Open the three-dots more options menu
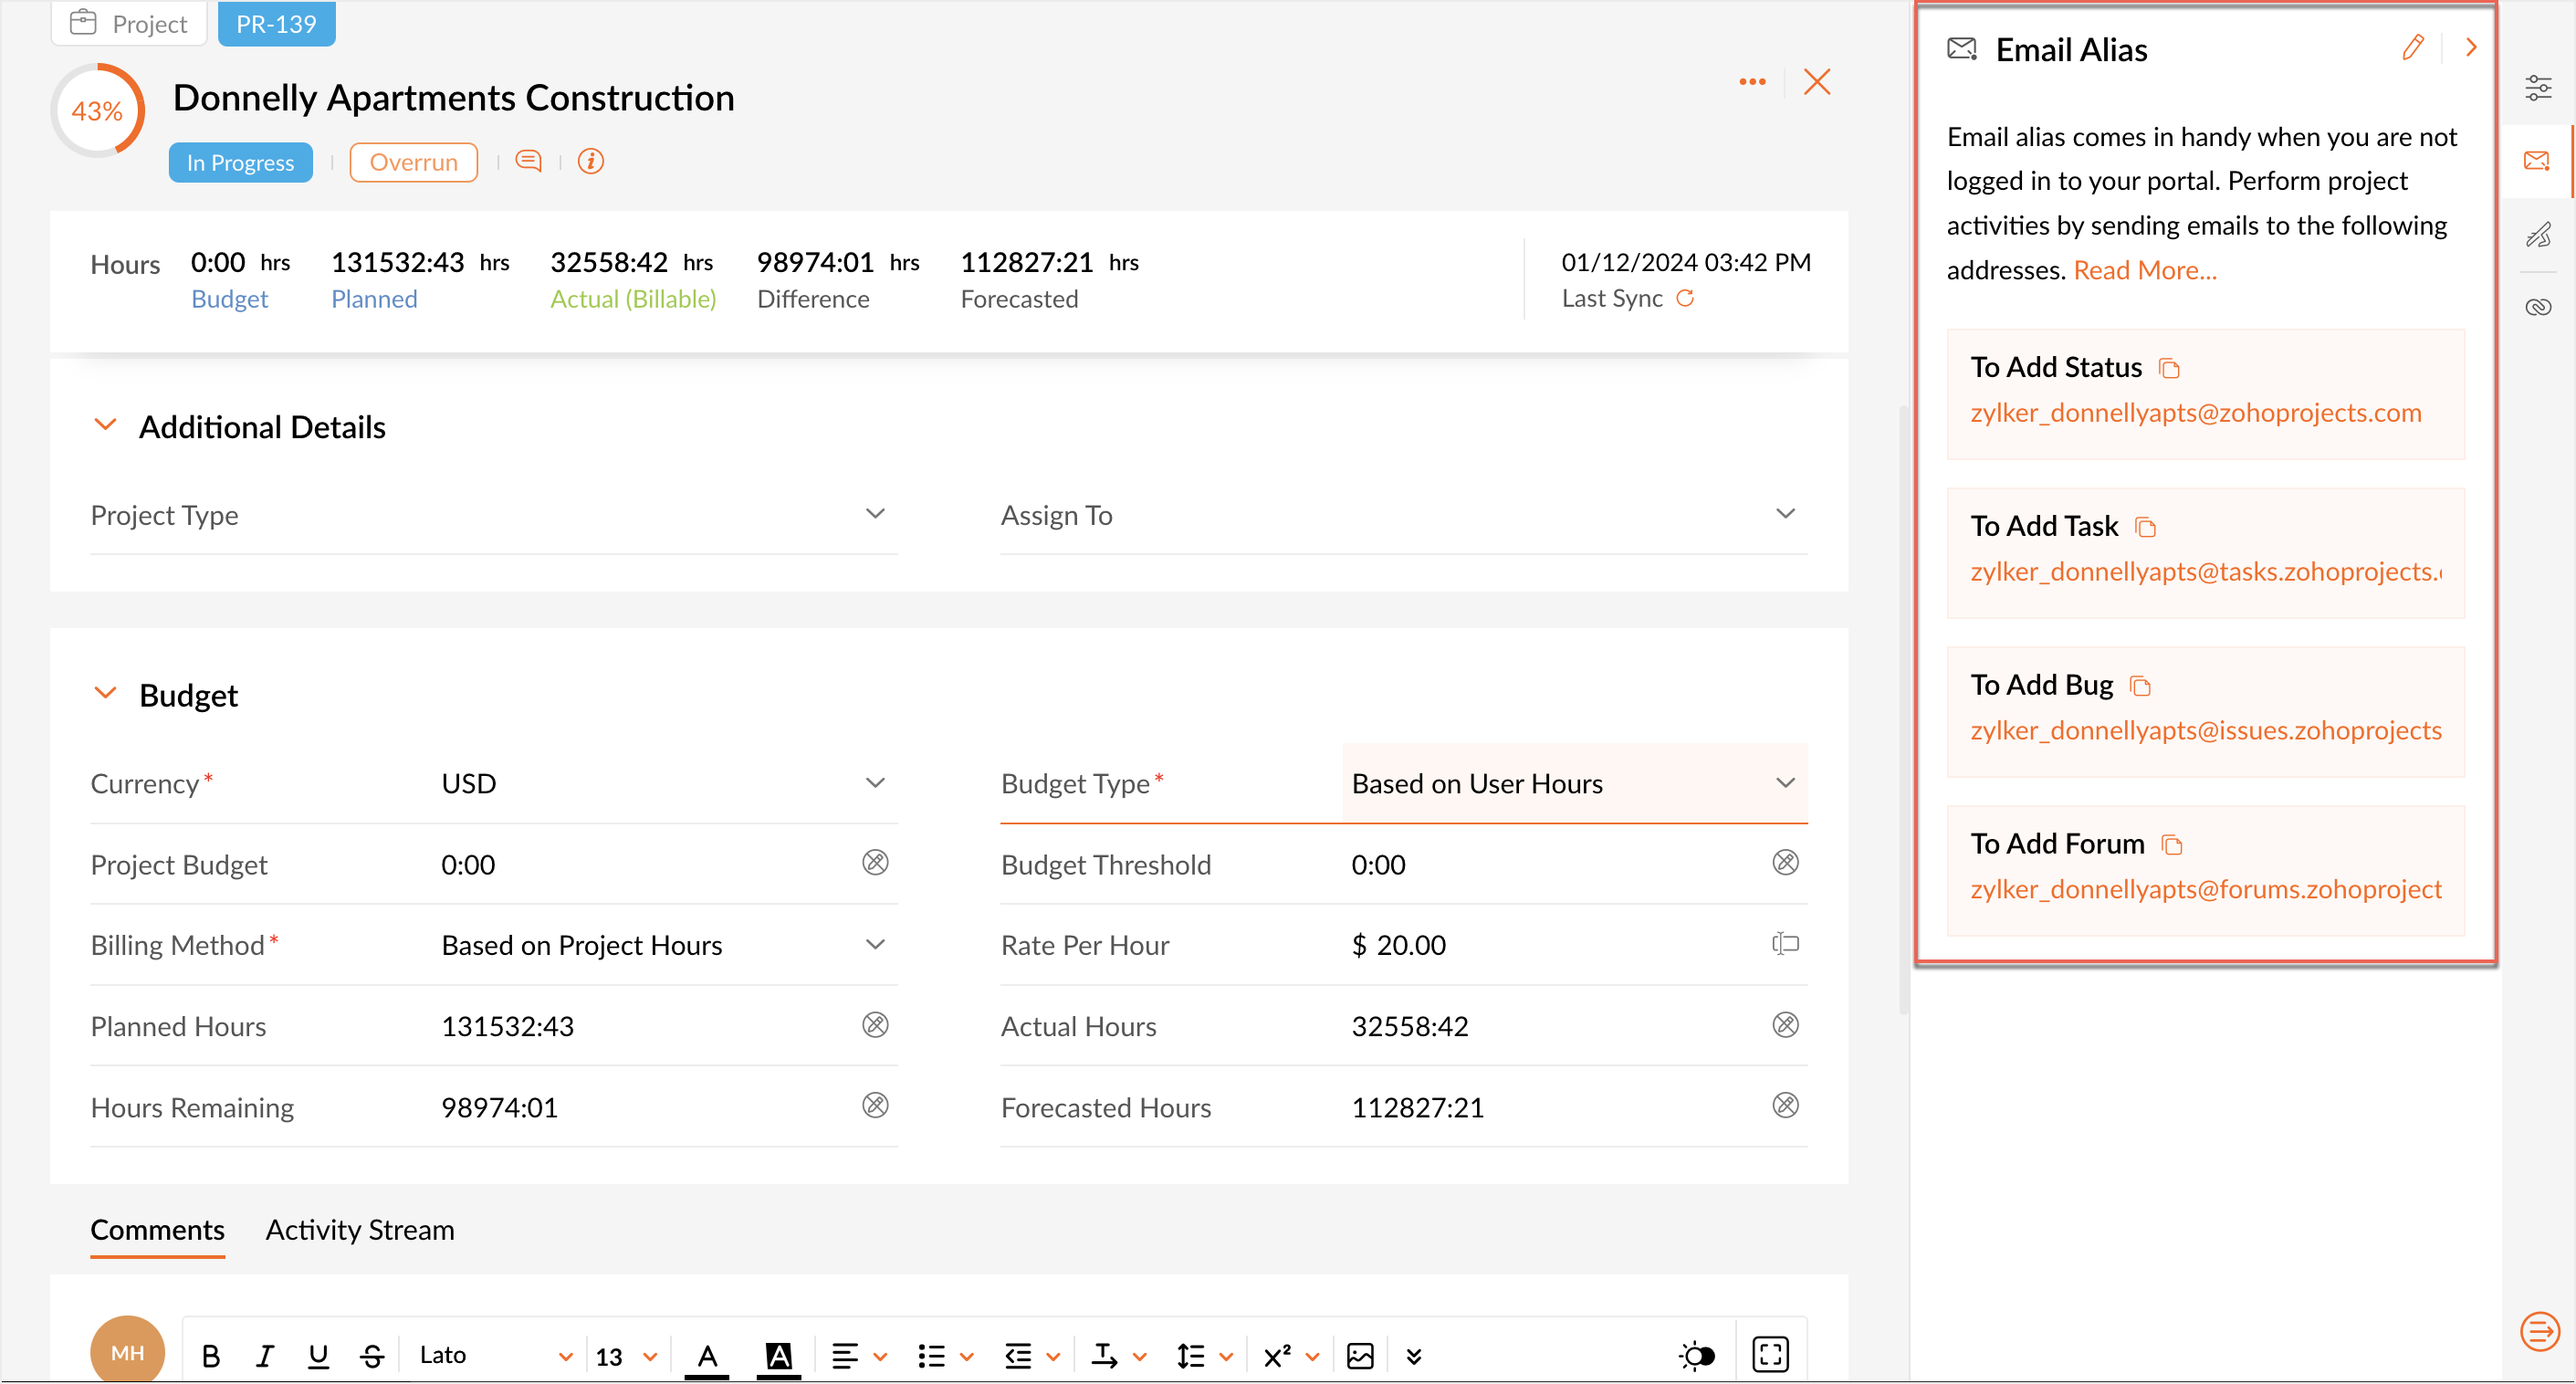Screen dimensions: 2576x1384 pyautogui.click(x=1752, y=82)
